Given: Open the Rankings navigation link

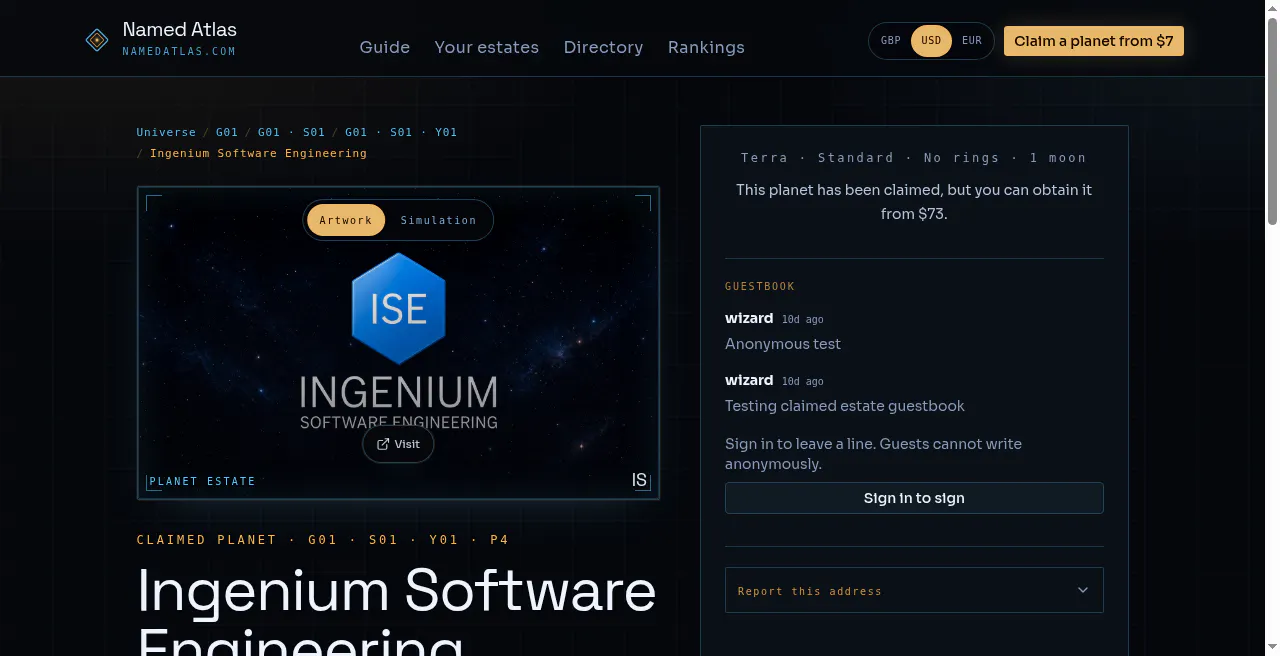Looking at the screenshot, I should click(706, 47).
